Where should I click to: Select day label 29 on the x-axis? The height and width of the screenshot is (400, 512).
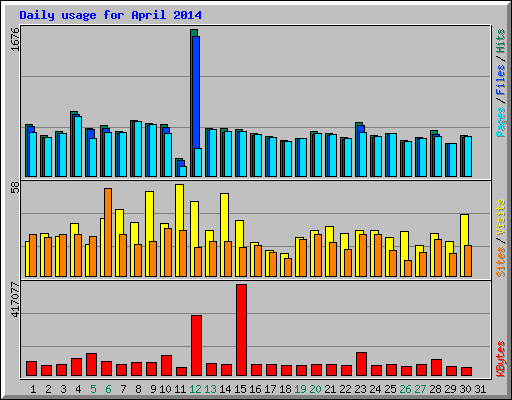tap(450, 389)
